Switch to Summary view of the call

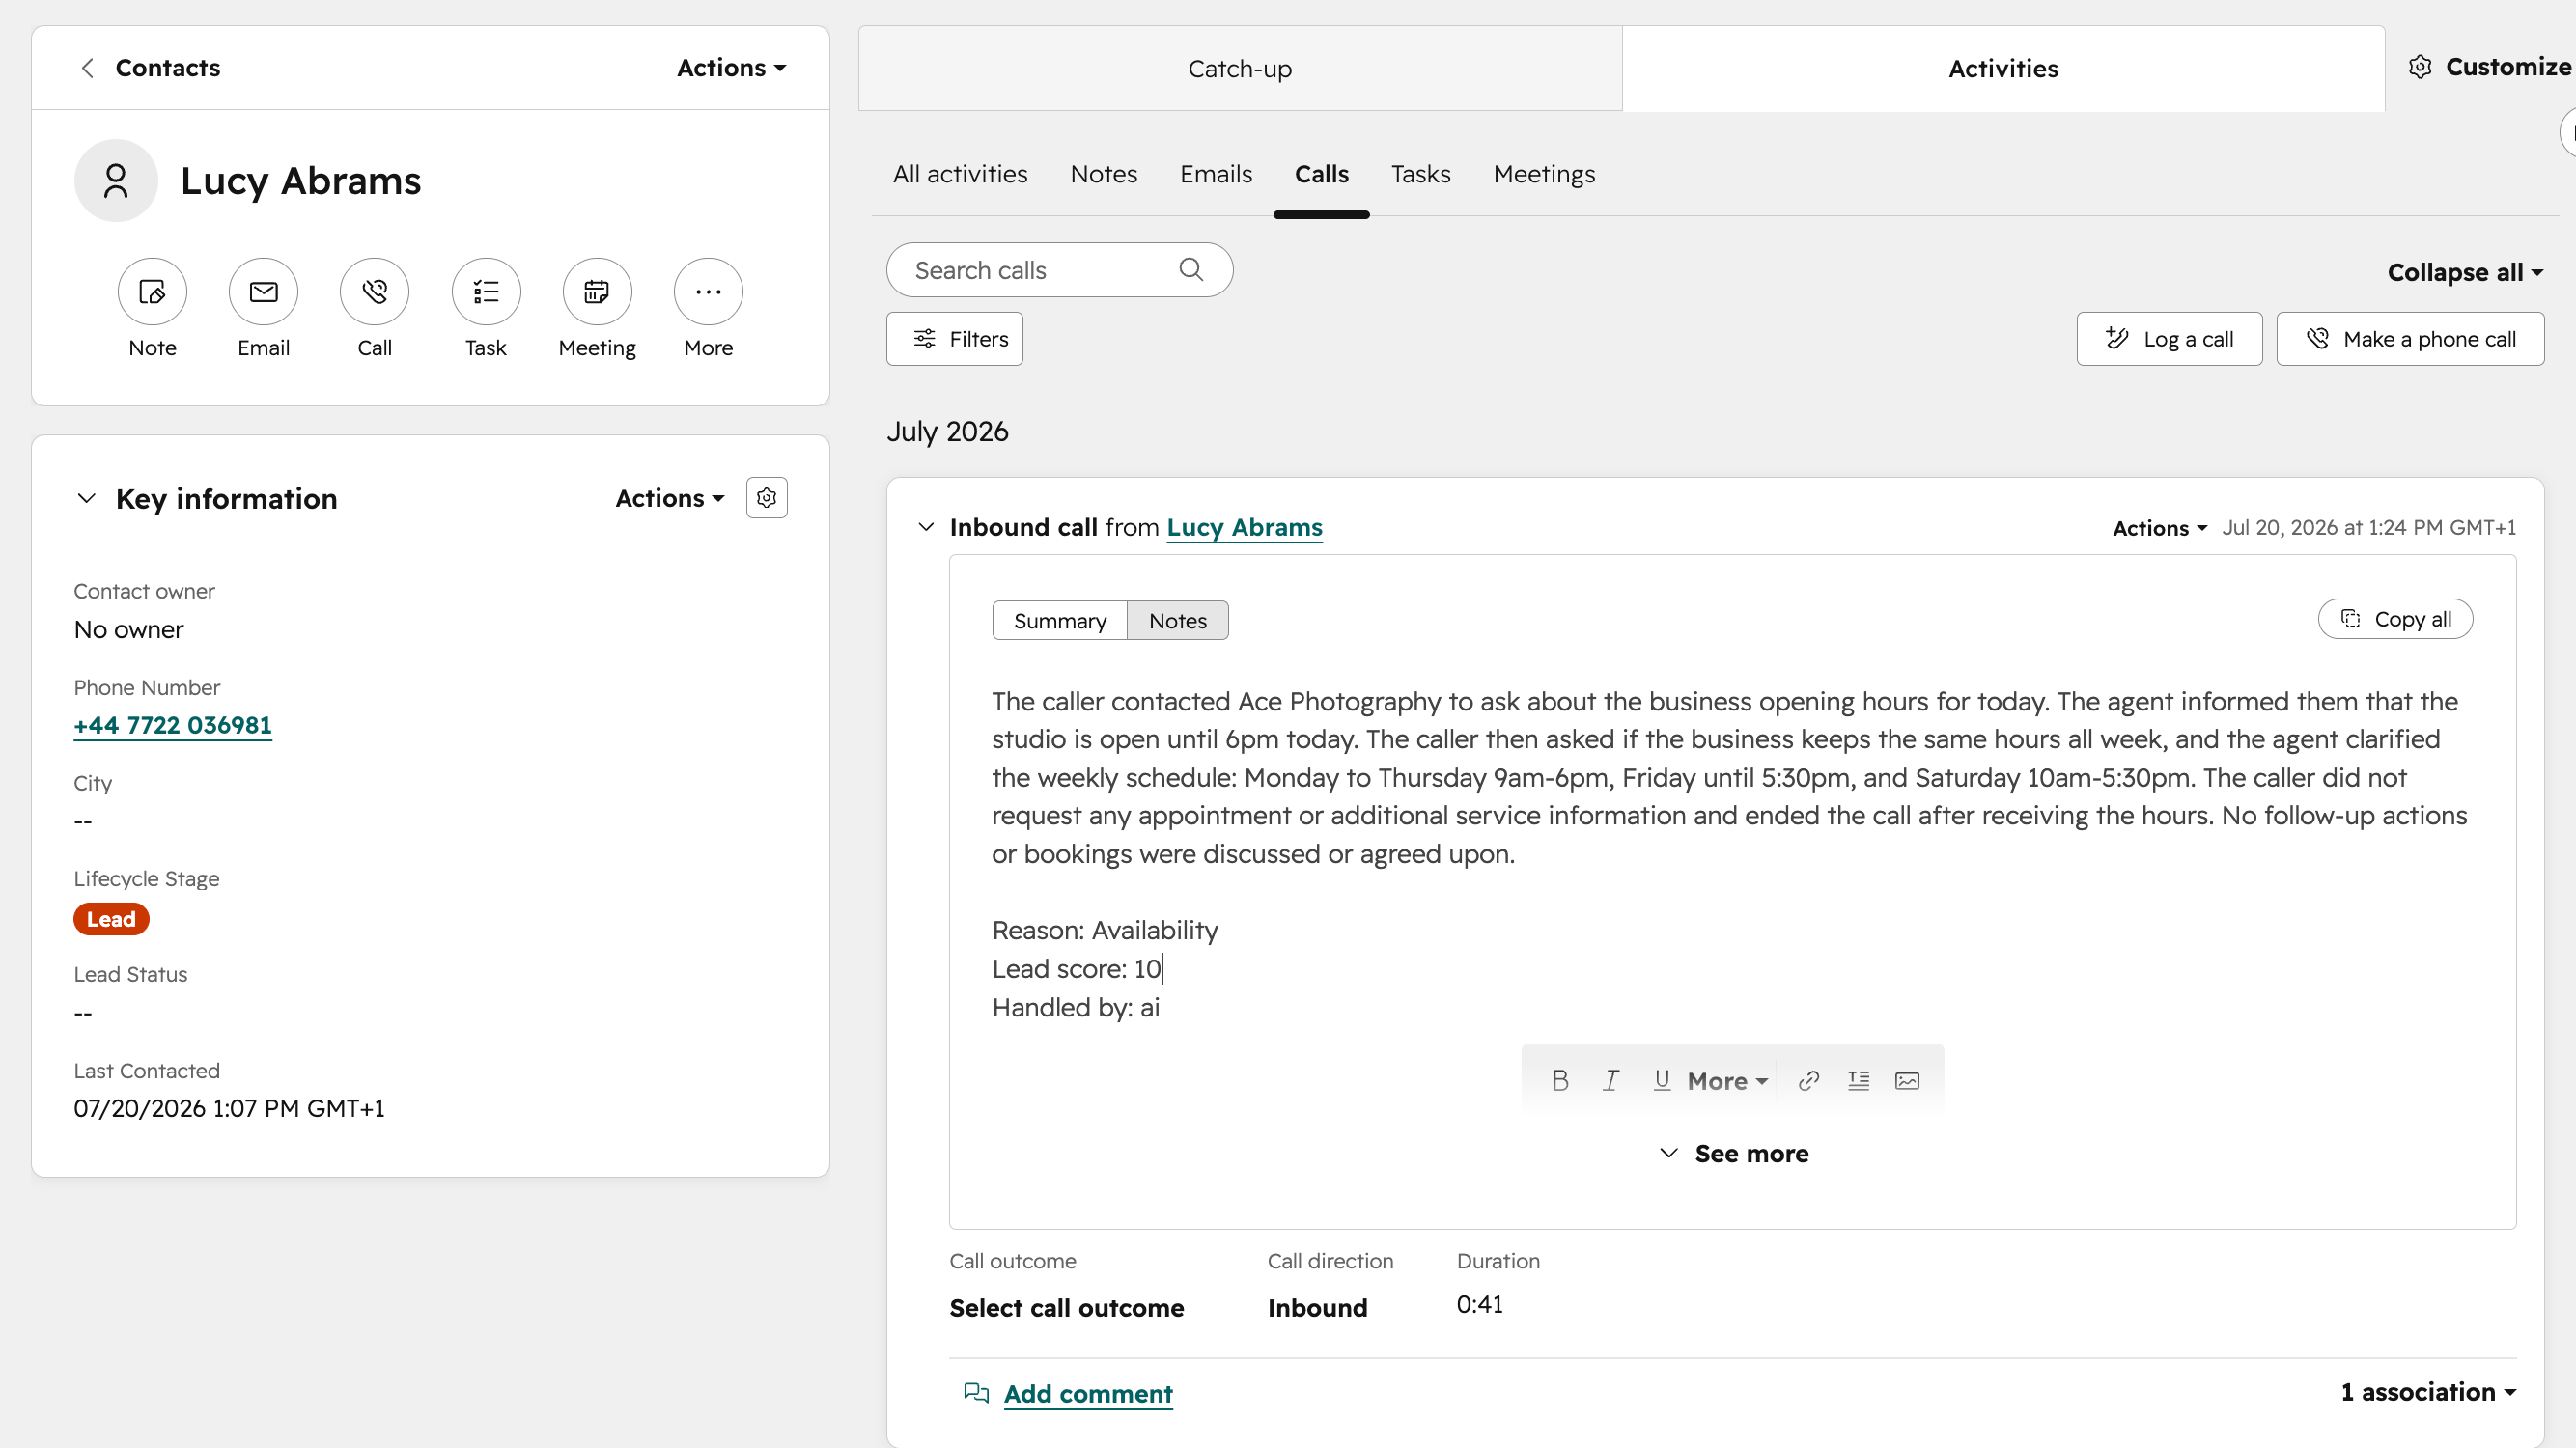pyautogui.click(x=1060, y=621)
